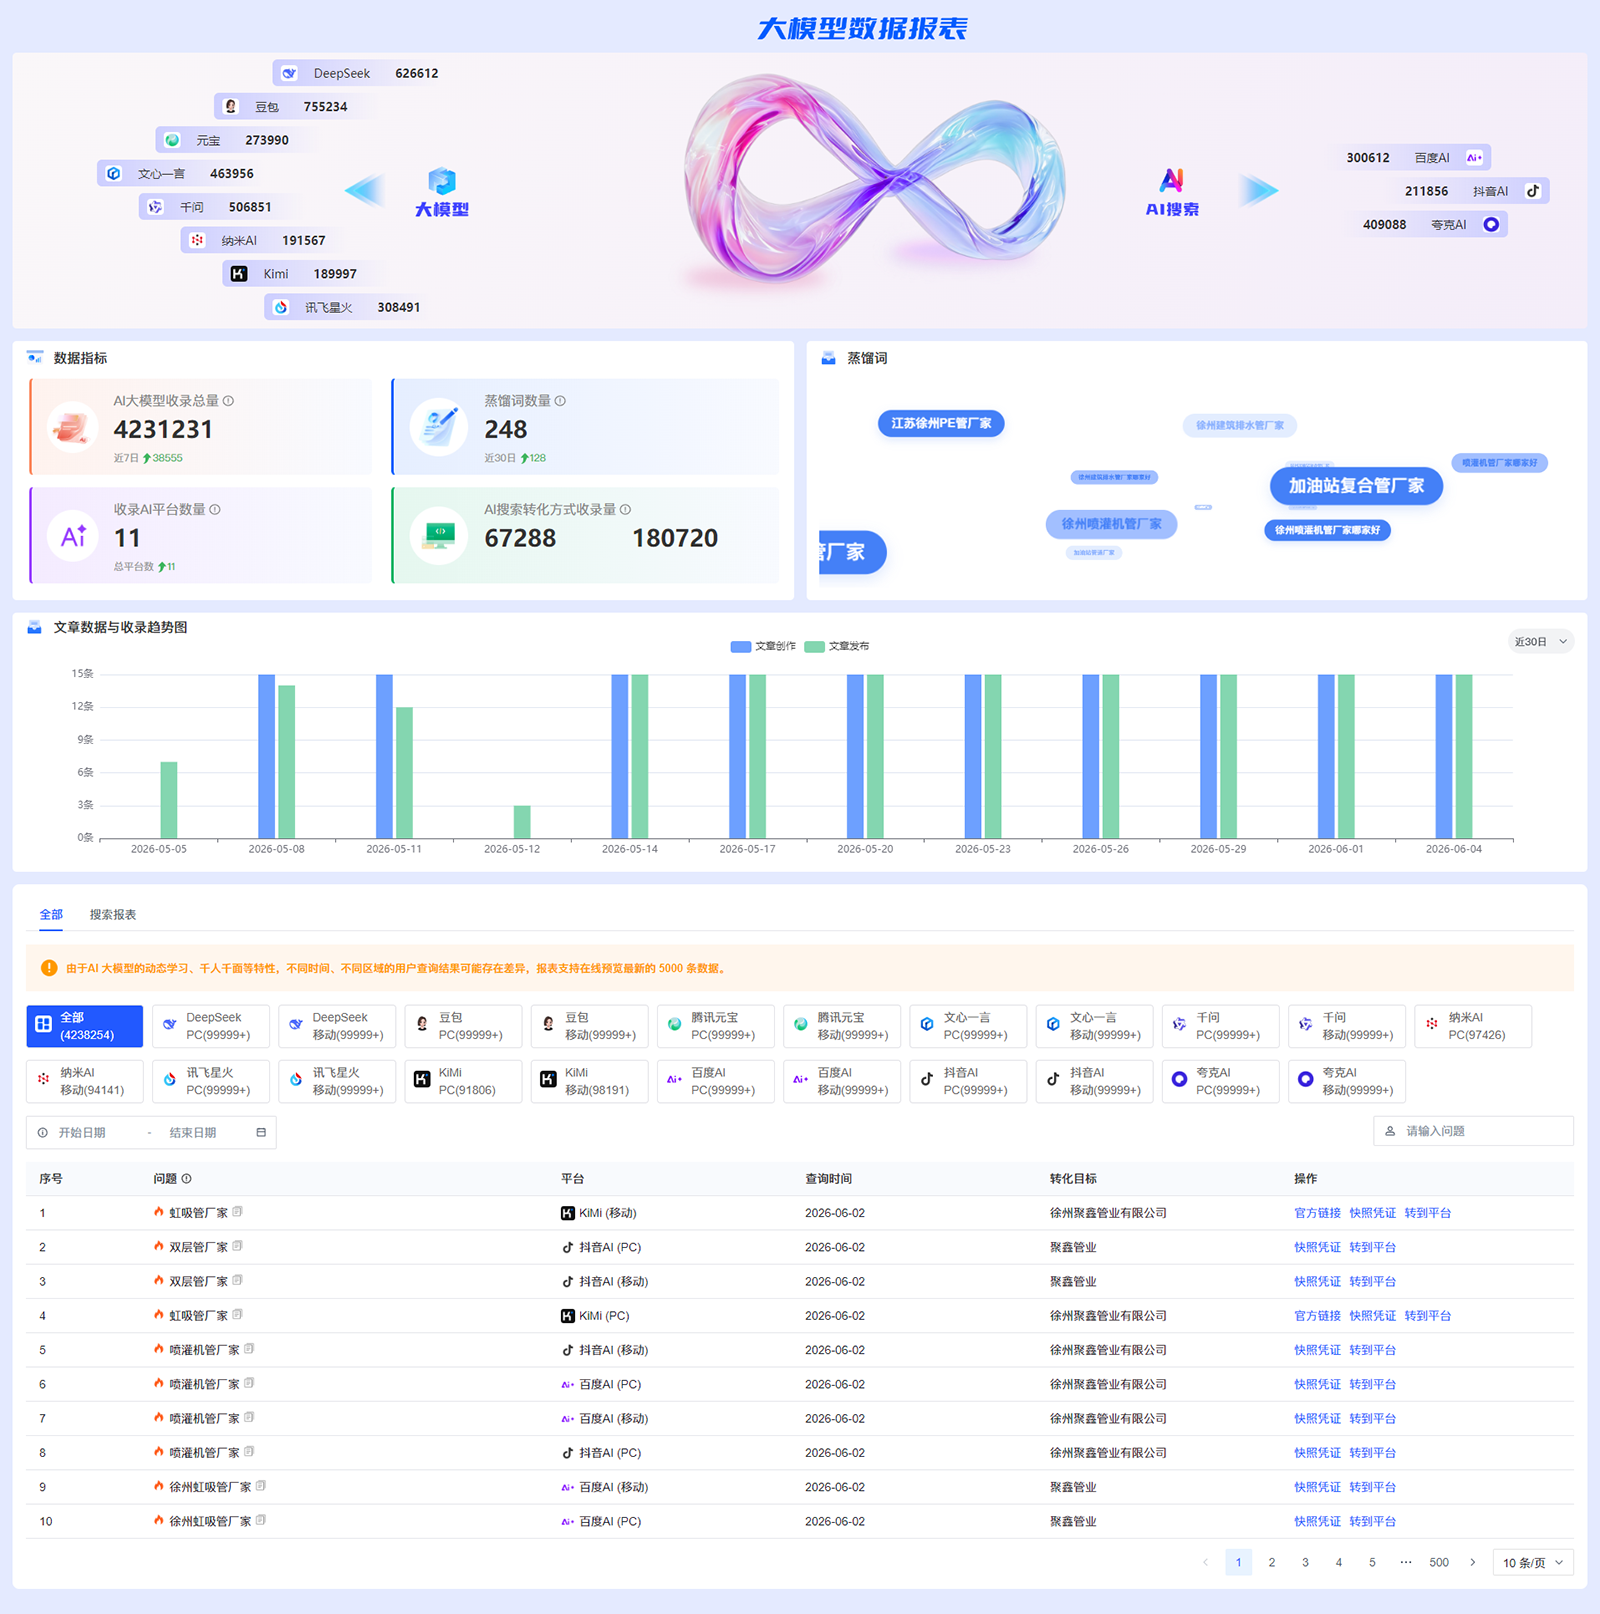Filter by 腾讯元宝 PC(99999+) chip
The height and width of the screenshot is (1614, 1600).
click(716, 1026)
